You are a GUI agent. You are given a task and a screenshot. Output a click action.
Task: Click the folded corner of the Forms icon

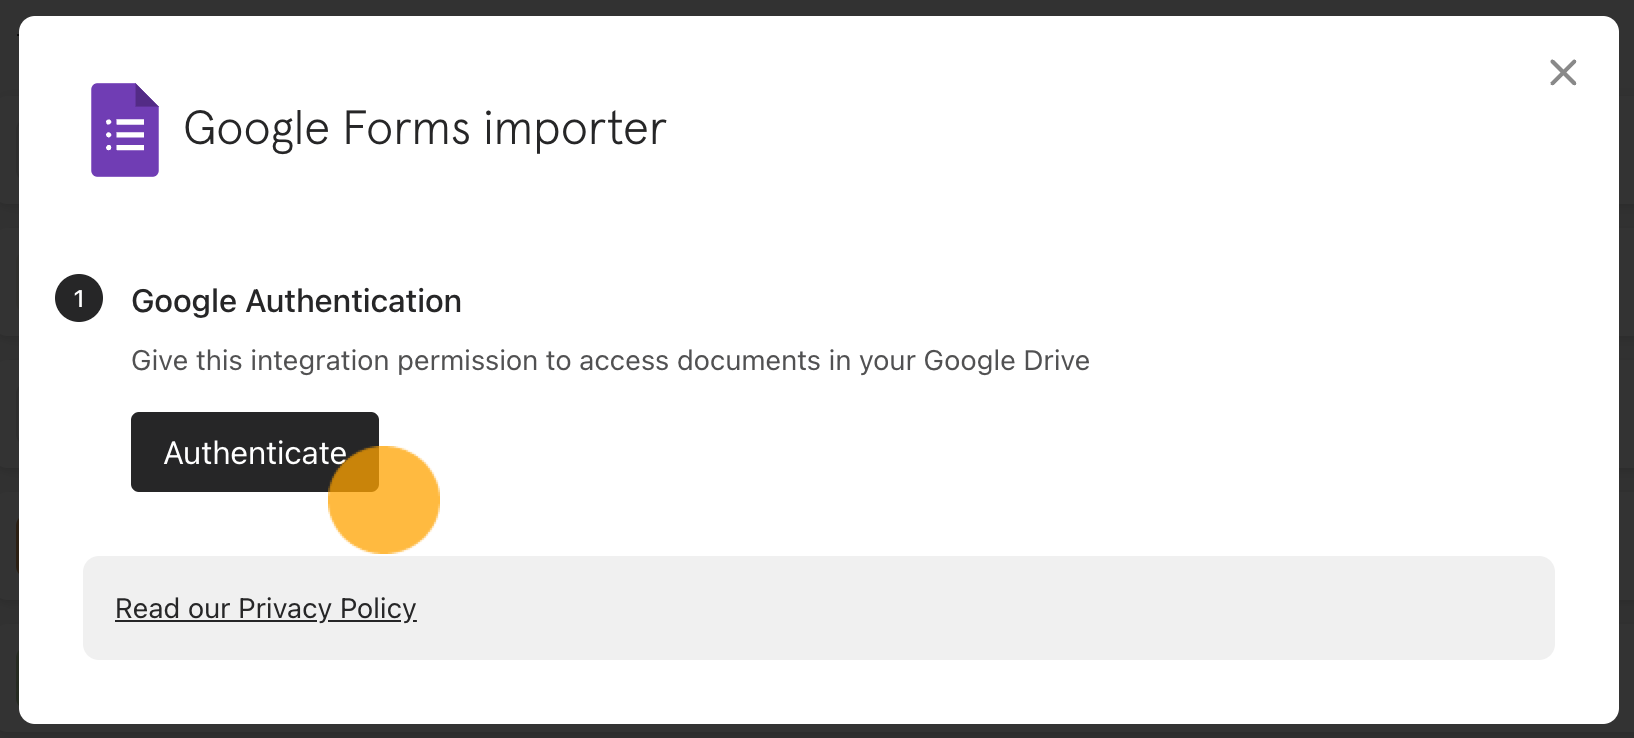point(146,95)
